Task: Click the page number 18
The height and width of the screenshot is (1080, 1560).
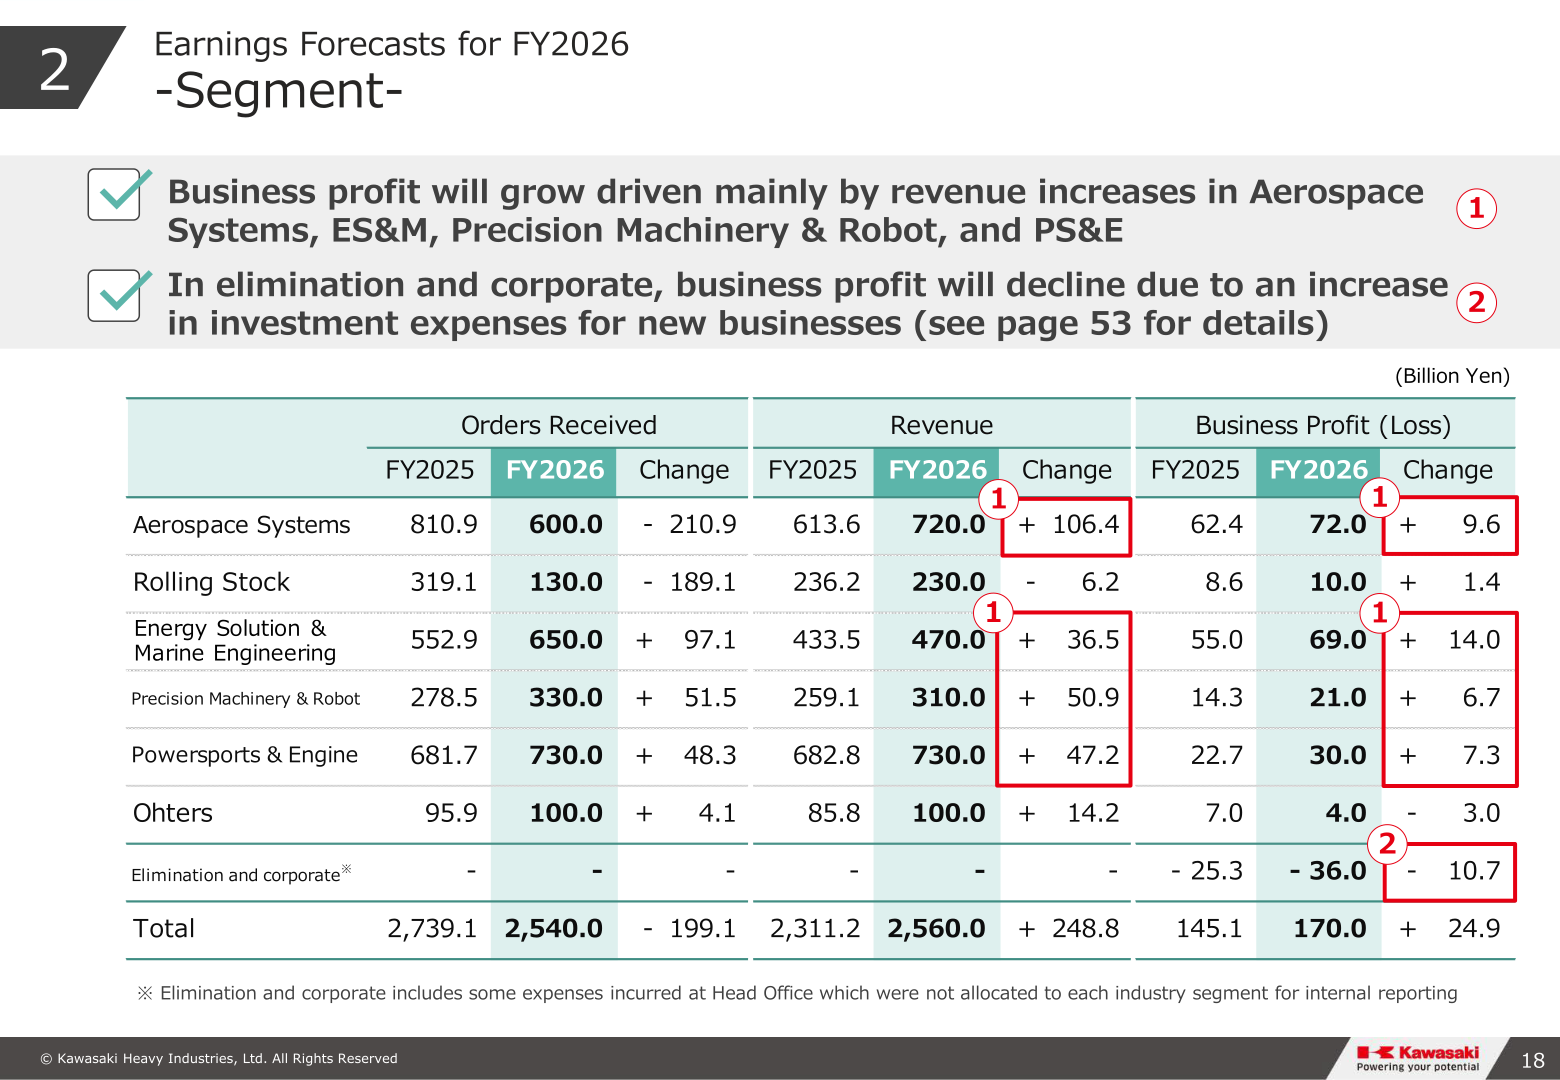Action: pyautogui.click(x=1533, y=1060)
